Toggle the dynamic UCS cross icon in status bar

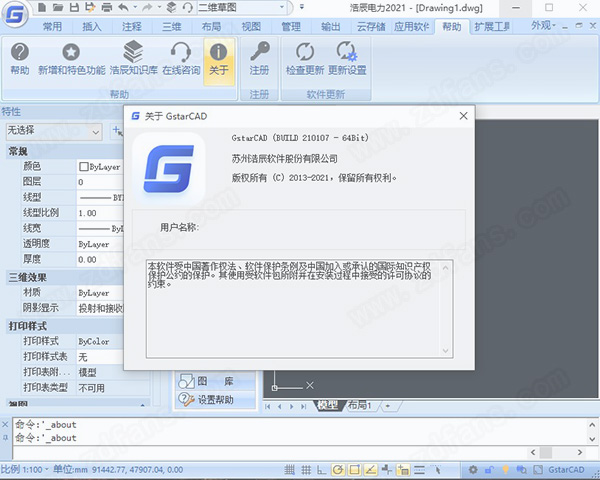pos(387,470)
